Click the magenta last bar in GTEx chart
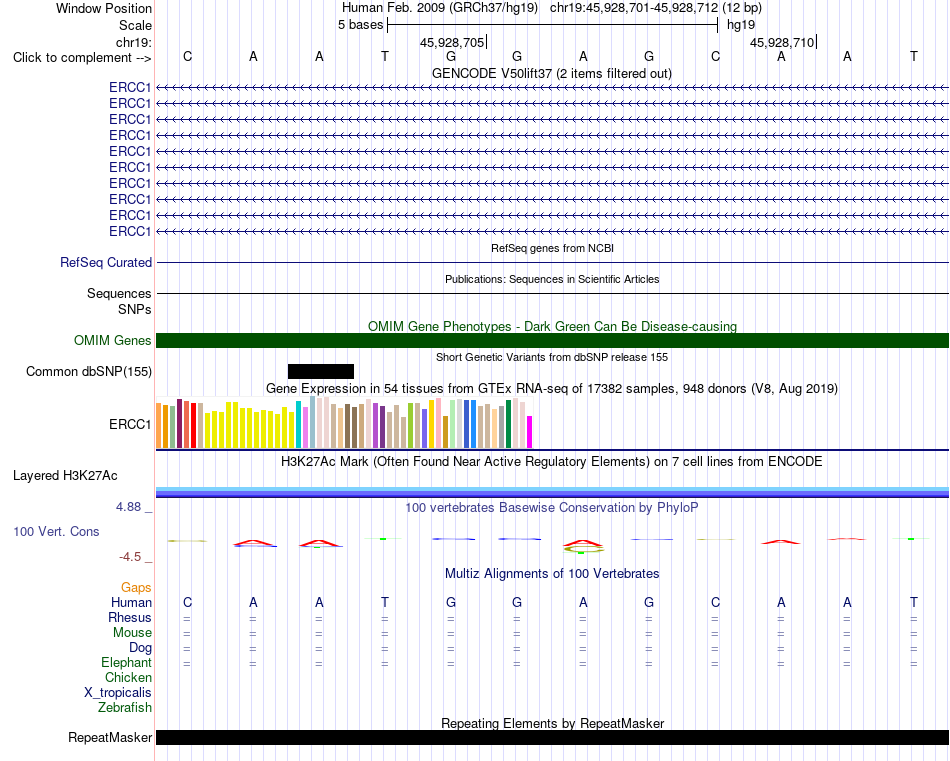Screen dimensions: 950x761 coord(530,432)
